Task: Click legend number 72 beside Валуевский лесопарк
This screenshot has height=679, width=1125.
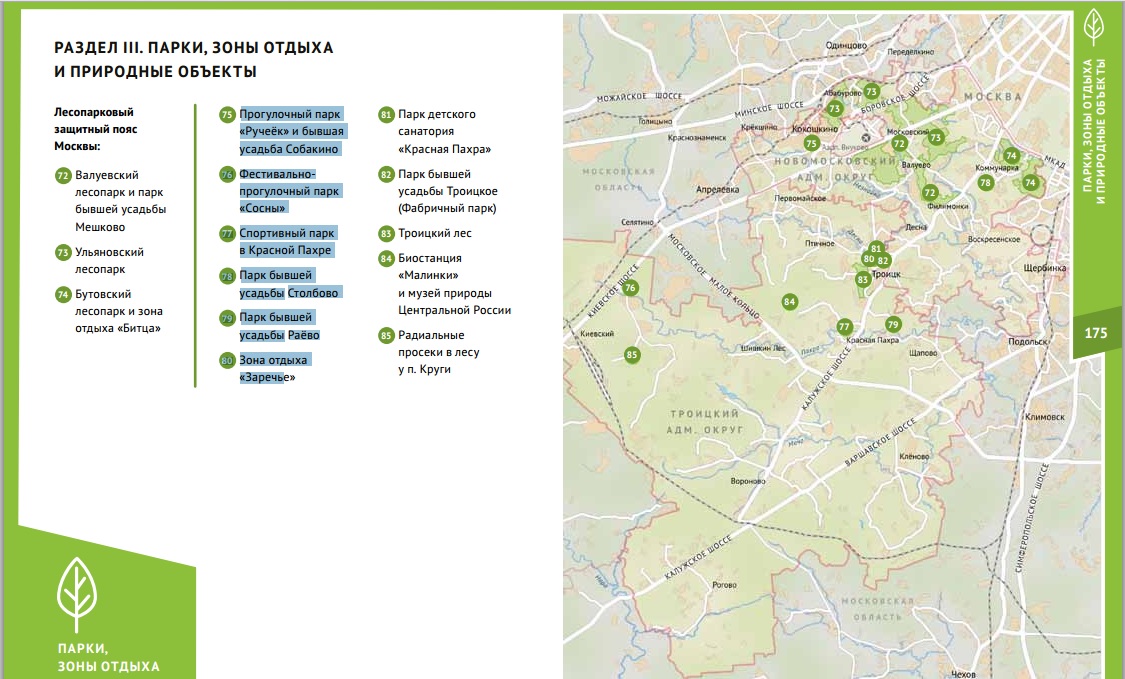Action: [x=63, y=175]
